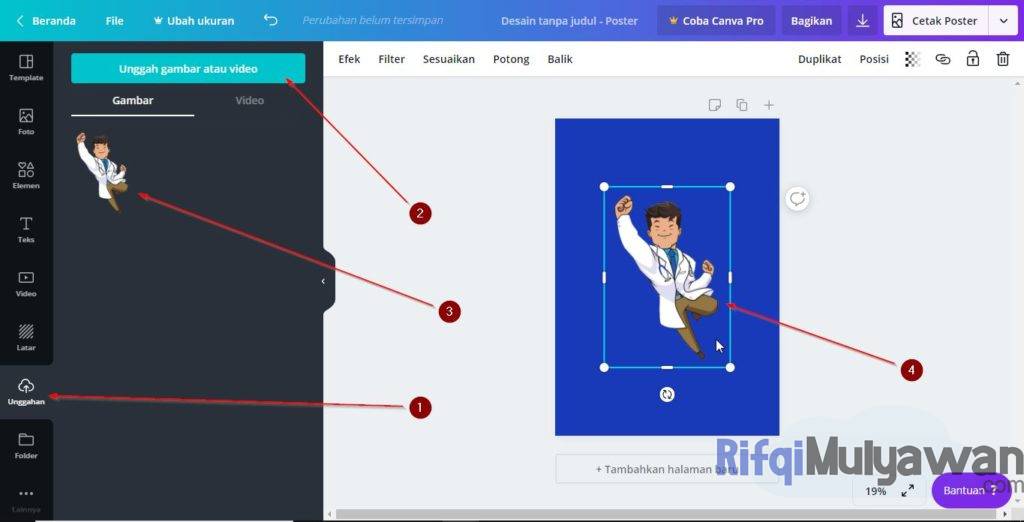Open the Video sidebar panel
The image size is (1024, 522).
click(x=26, y=284)
